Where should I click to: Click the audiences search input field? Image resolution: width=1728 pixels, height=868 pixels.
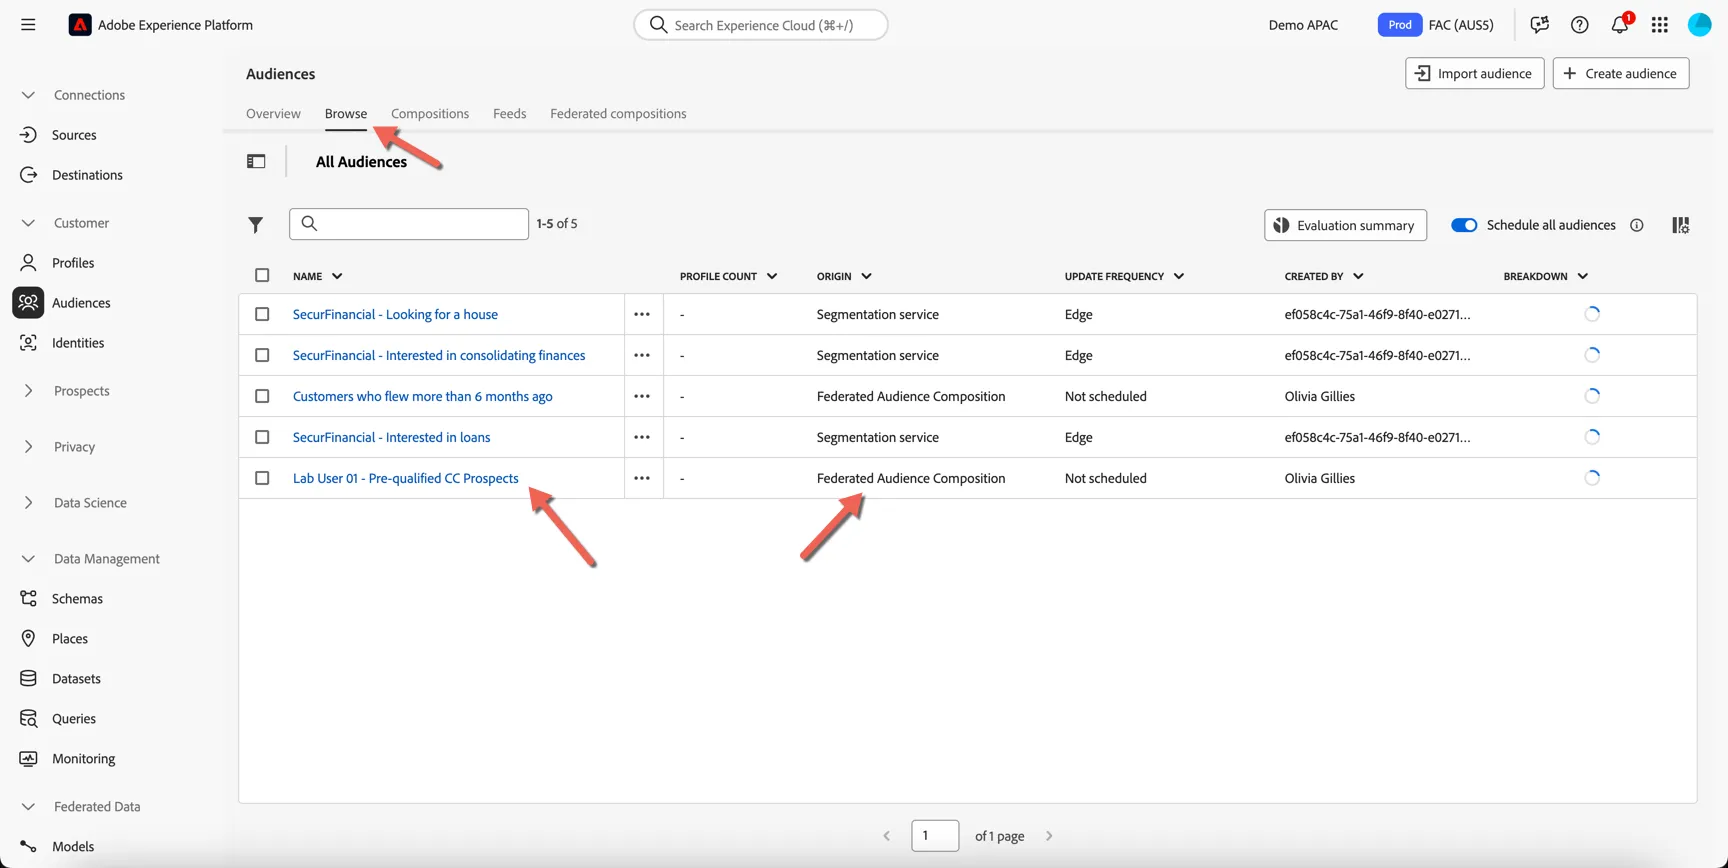click(x=409, y=224)
